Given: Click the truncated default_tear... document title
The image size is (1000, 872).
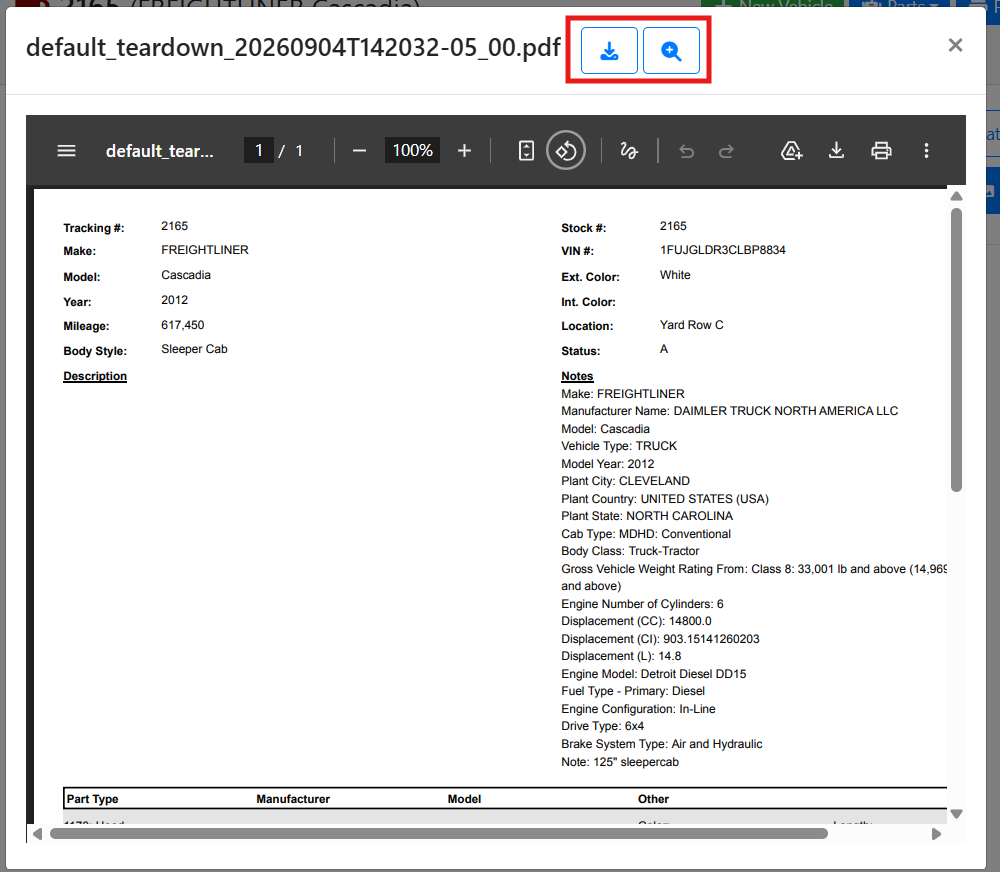Looking at the screenshot, I should (x=159, y=151).
